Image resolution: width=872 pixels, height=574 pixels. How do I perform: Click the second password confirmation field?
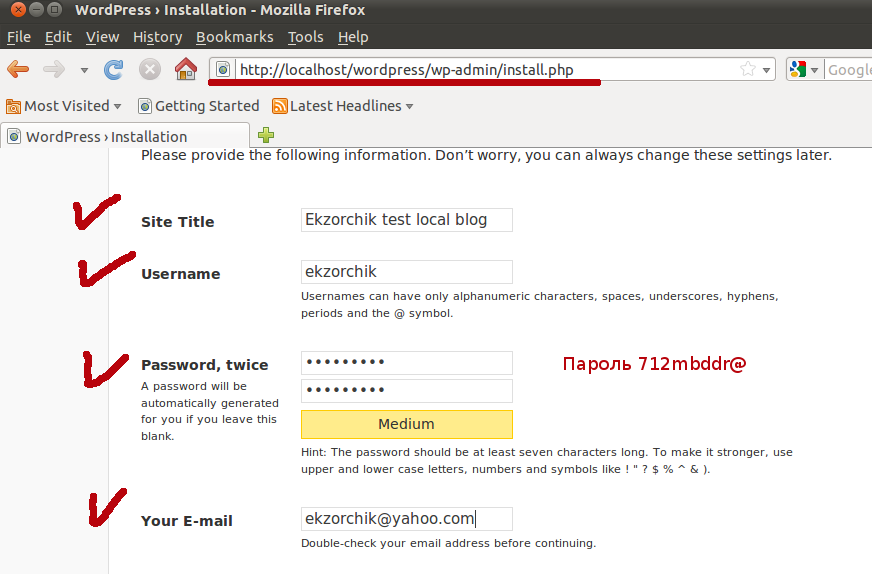pyautogui.click(x=407, y=390)
